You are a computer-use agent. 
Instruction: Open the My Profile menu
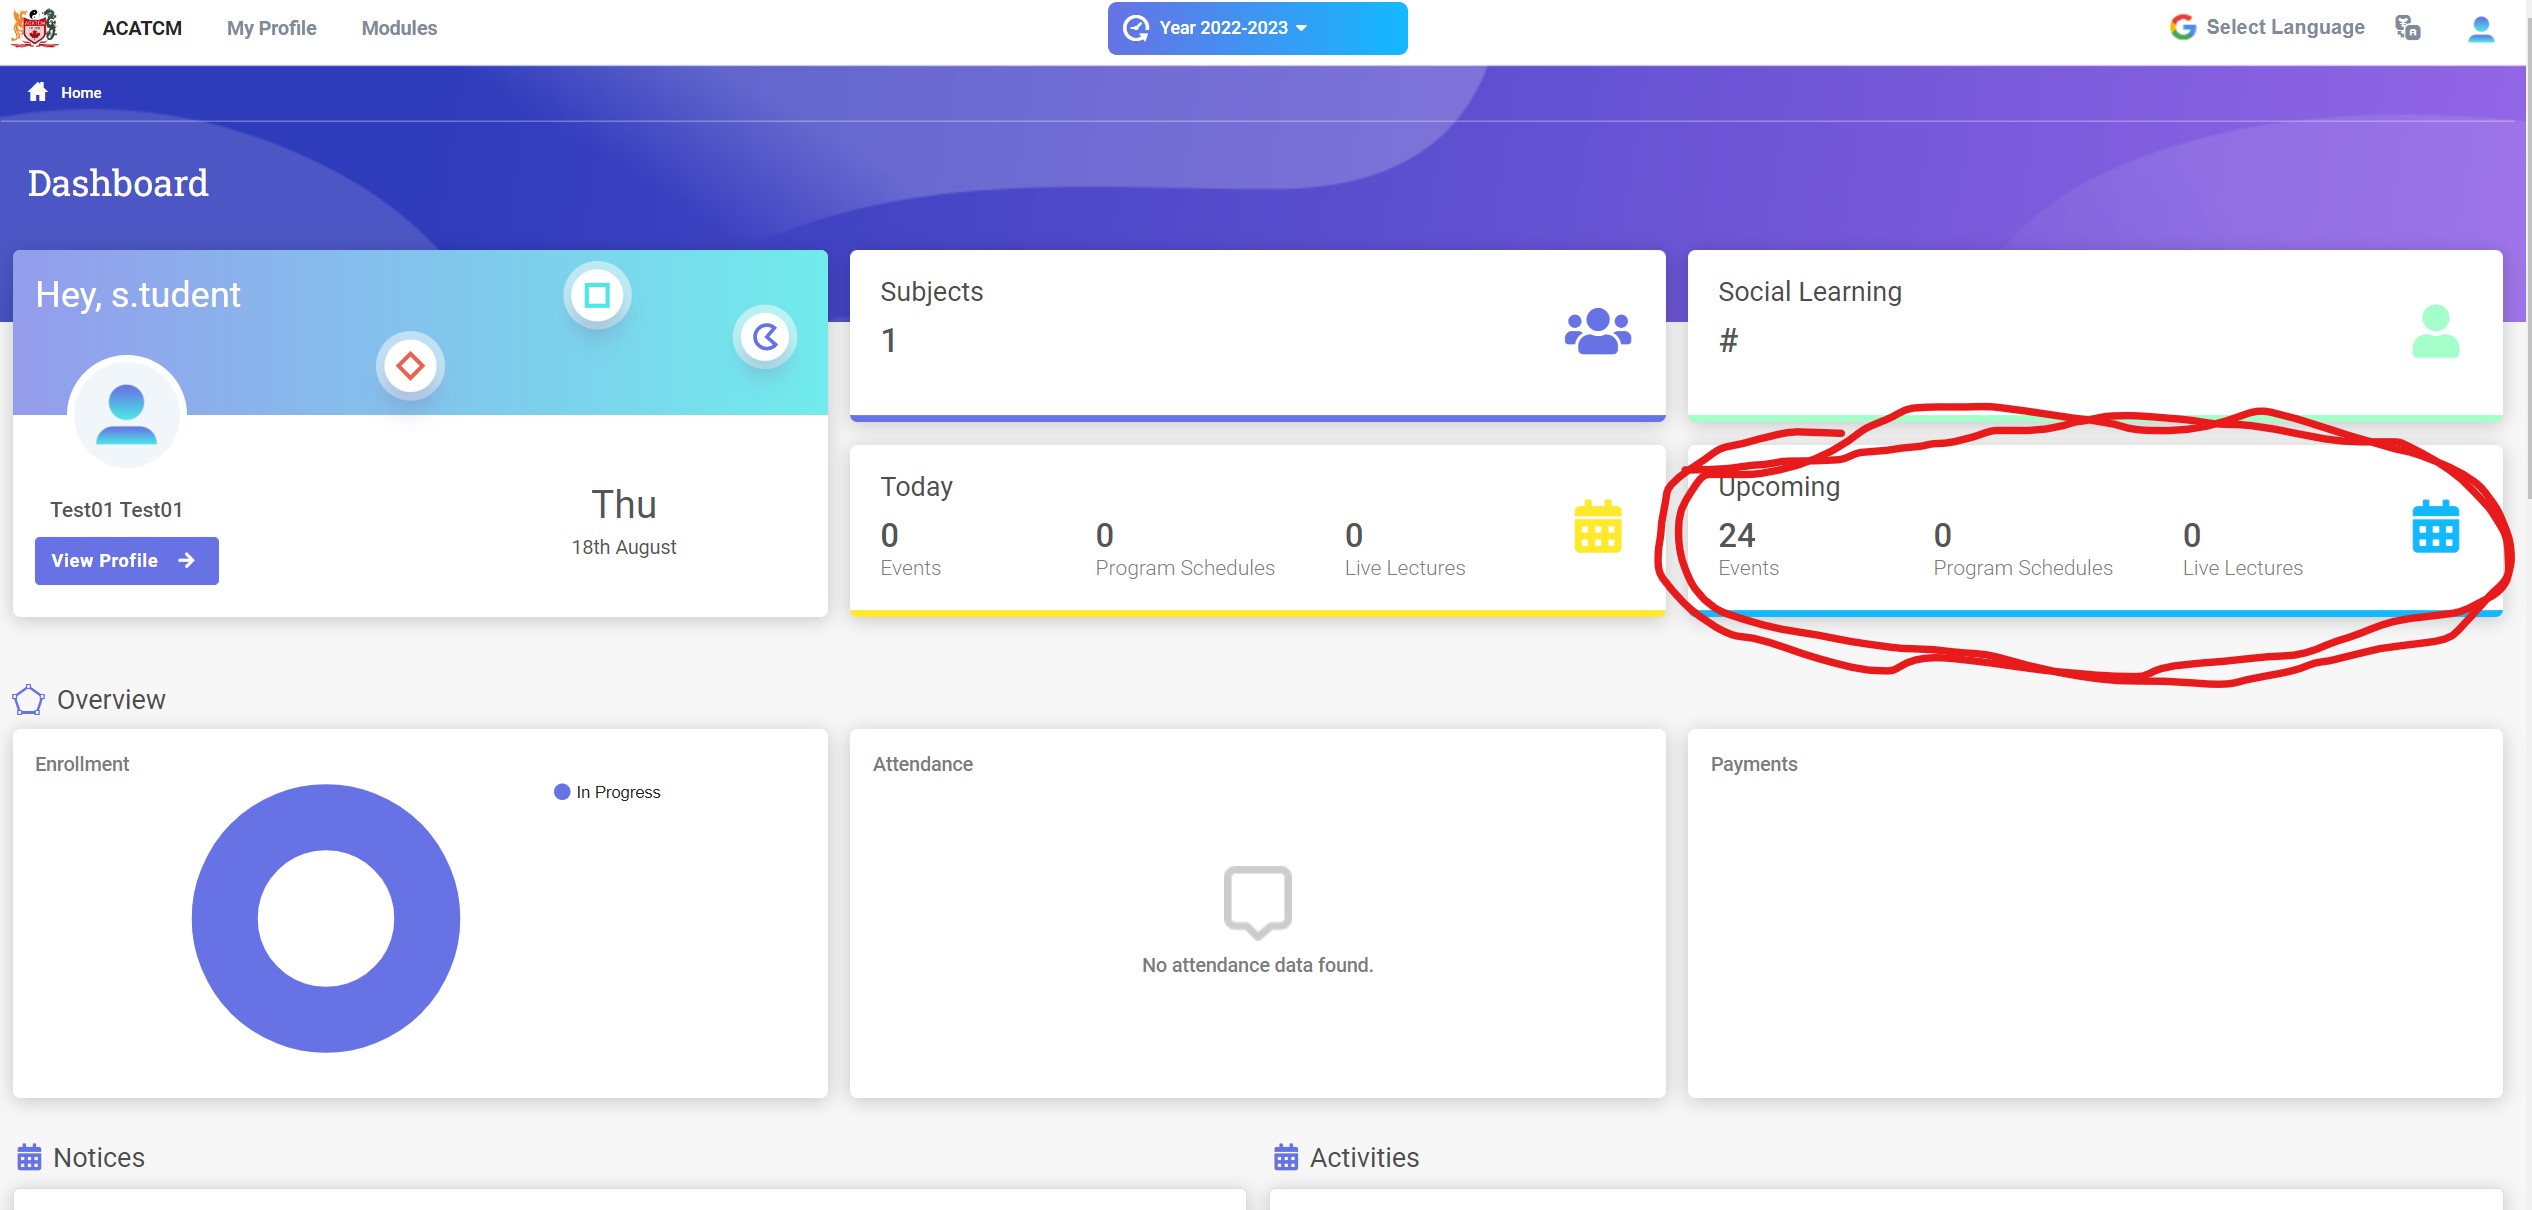[x=271, y=28]
